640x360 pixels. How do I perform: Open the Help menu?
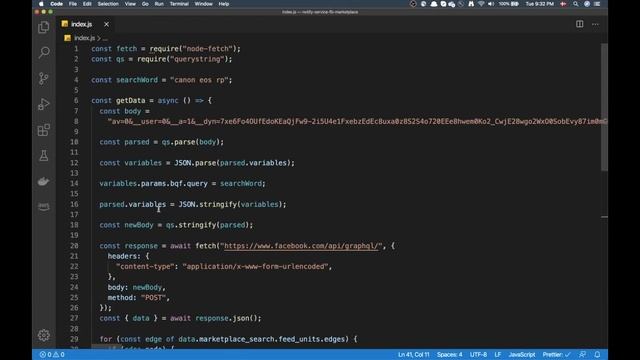pos(224,4)
